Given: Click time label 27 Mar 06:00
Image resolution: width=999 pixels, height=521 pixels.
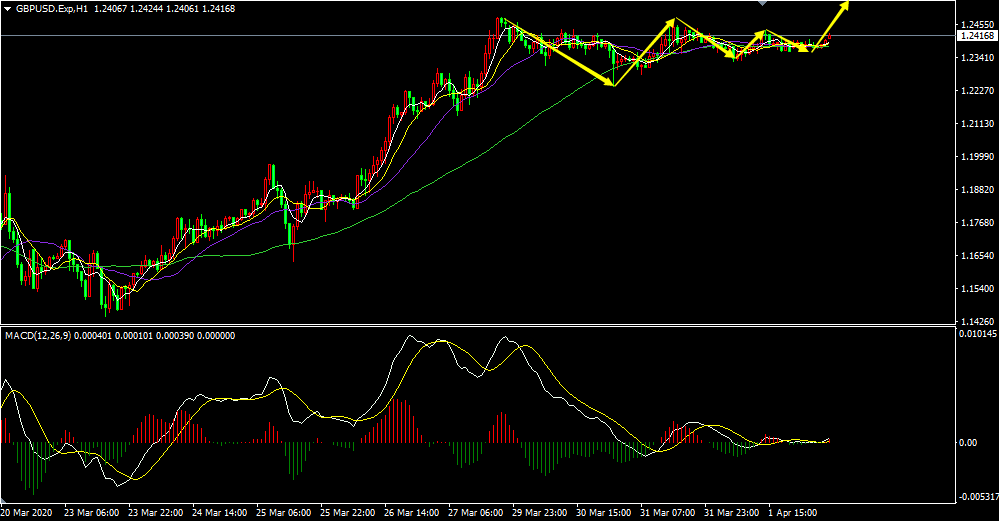Looking at the screenshot, I should [475, 513].
